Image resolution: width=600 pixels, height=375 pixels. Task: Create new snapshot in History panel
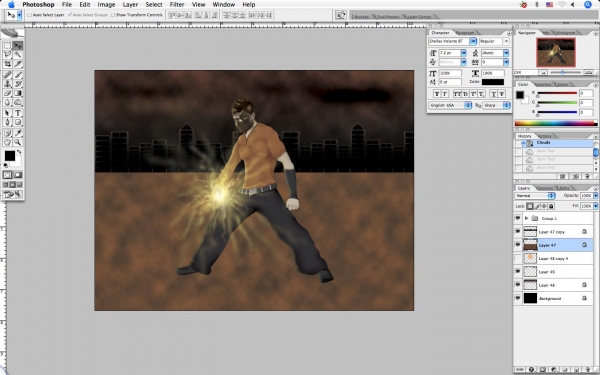click(576, 176)
